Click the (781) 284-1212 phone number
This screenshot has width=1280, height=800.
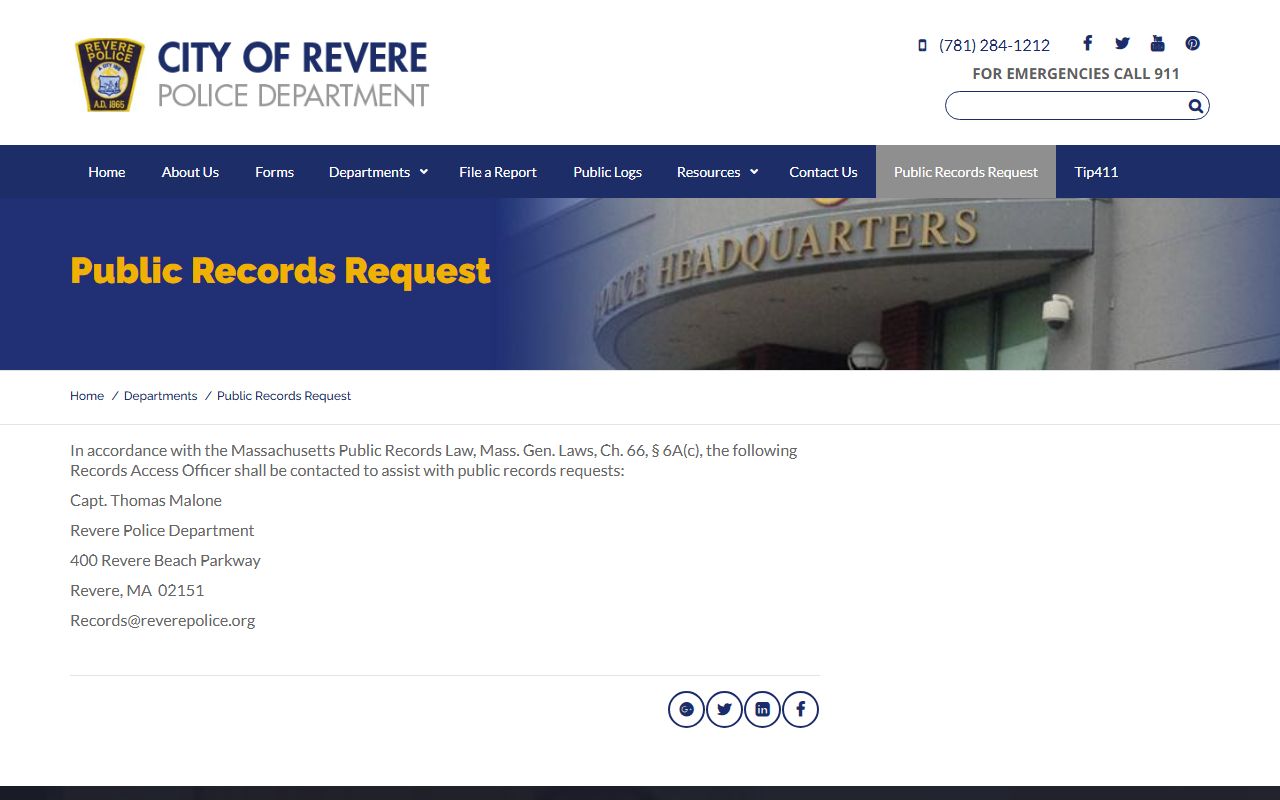(x=994, y=45)
